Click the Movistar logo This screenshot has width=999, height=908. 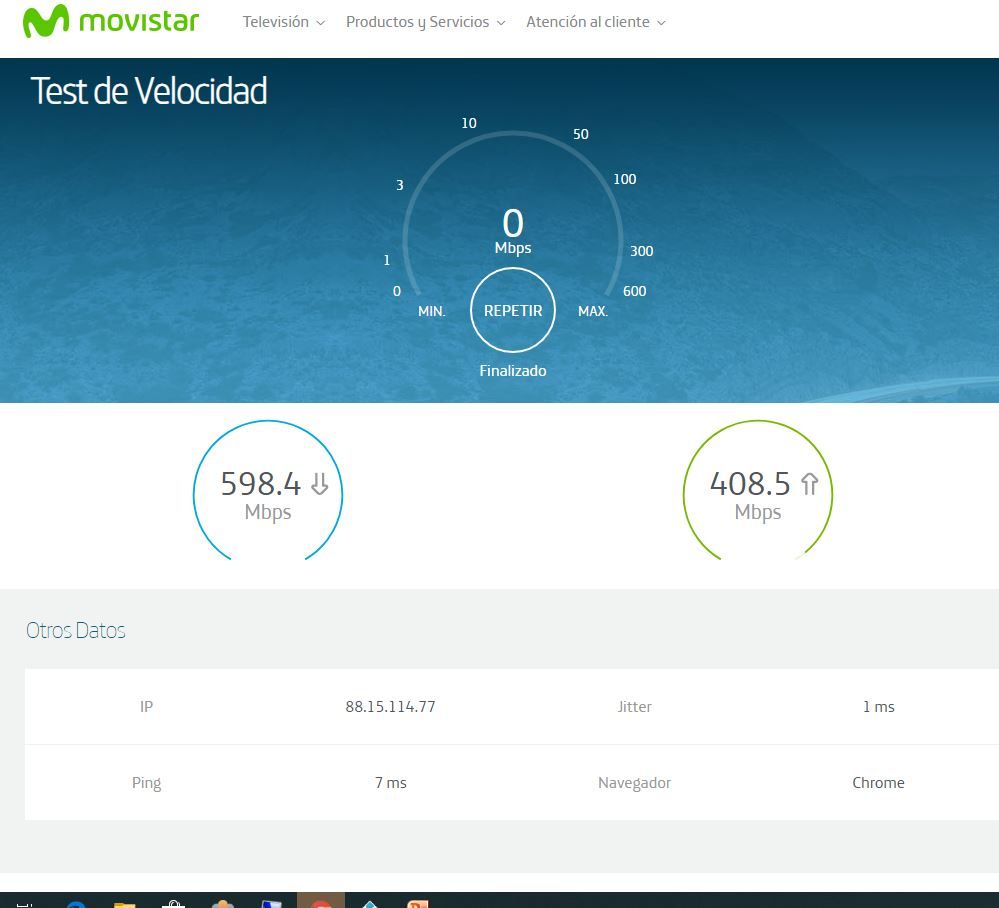click(x=110, y=21)
